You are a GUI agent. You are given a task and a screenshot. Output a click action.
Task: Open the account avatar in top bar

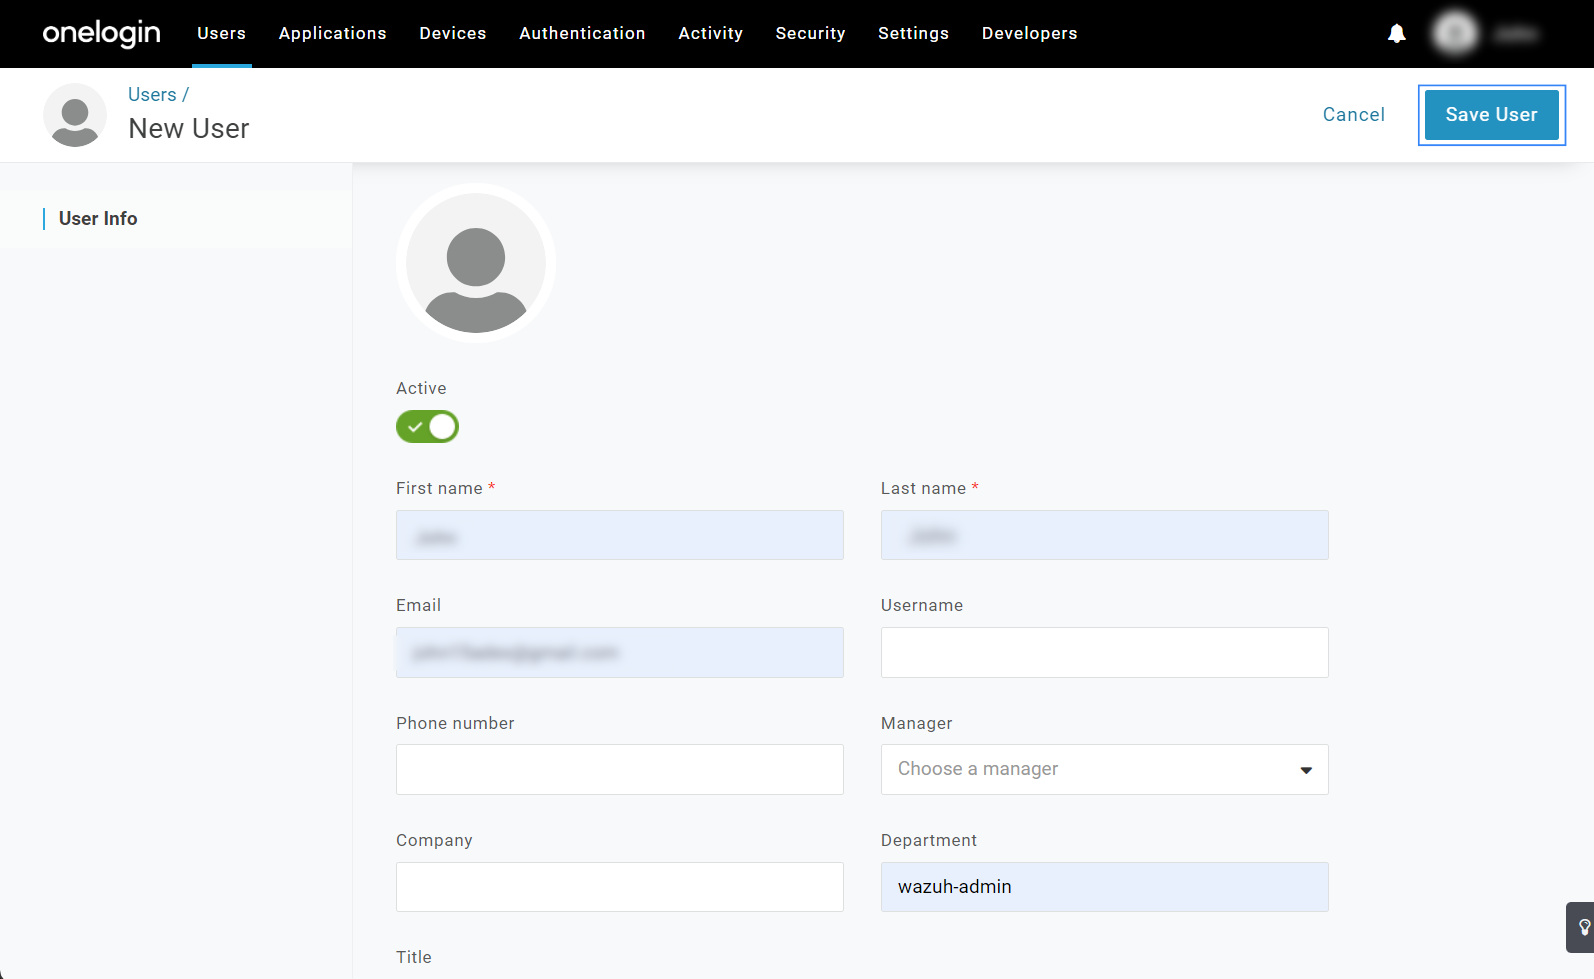coord(1455,34)
